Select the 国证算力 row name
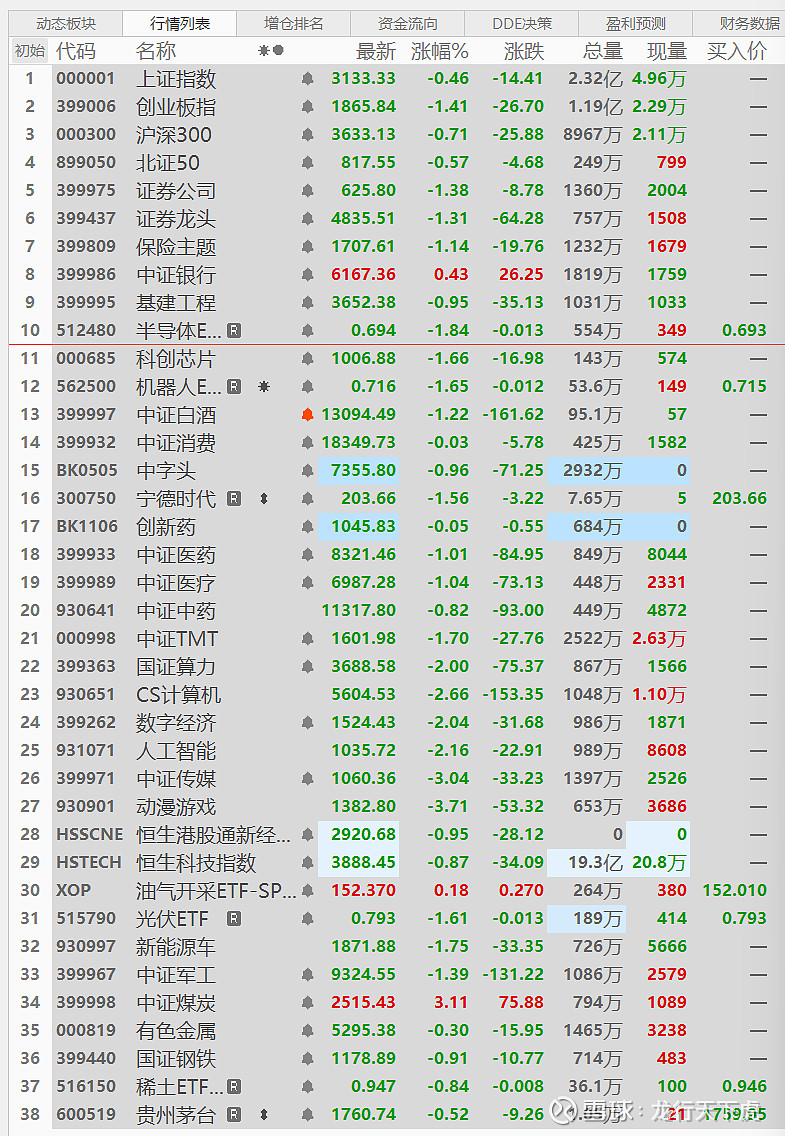 tap(176, 667)
